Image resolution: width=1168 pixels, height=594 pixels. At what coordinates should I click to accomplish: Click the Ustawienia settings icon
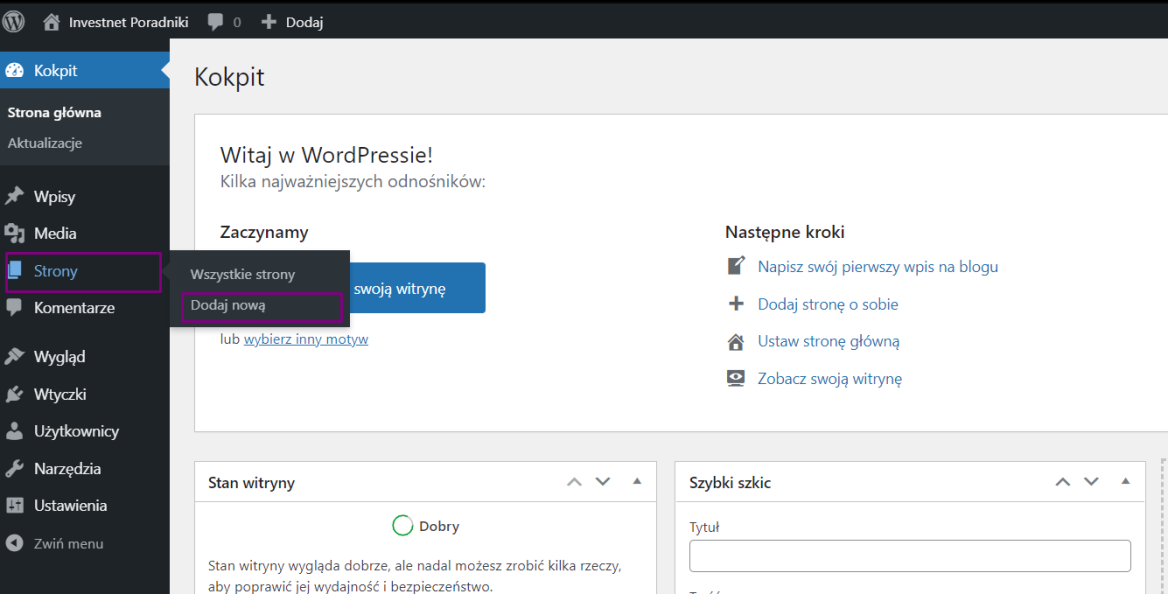[x=14, y=506]
